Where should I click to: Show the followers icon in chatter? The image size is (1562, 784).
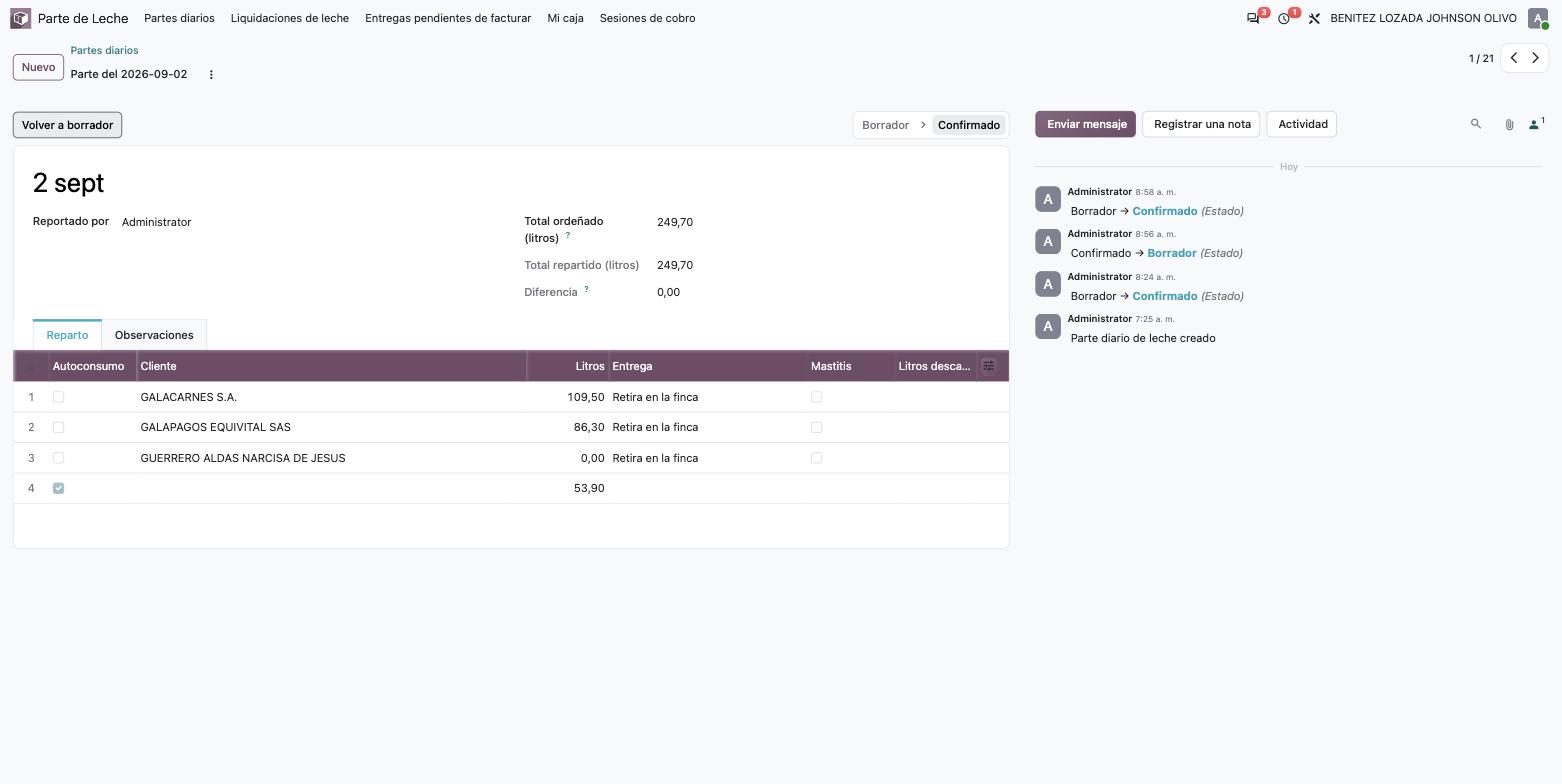click(1535, 124)
